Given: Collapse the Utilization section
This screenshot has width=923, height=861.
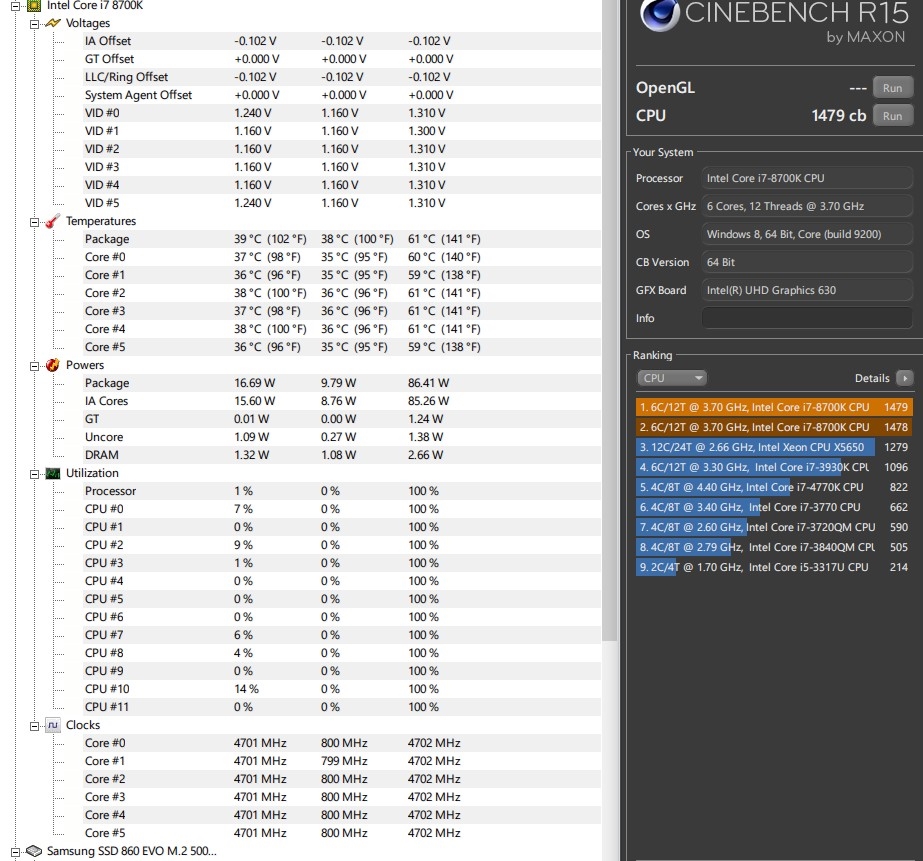Looking at the screenshot, I should point(34,474).
